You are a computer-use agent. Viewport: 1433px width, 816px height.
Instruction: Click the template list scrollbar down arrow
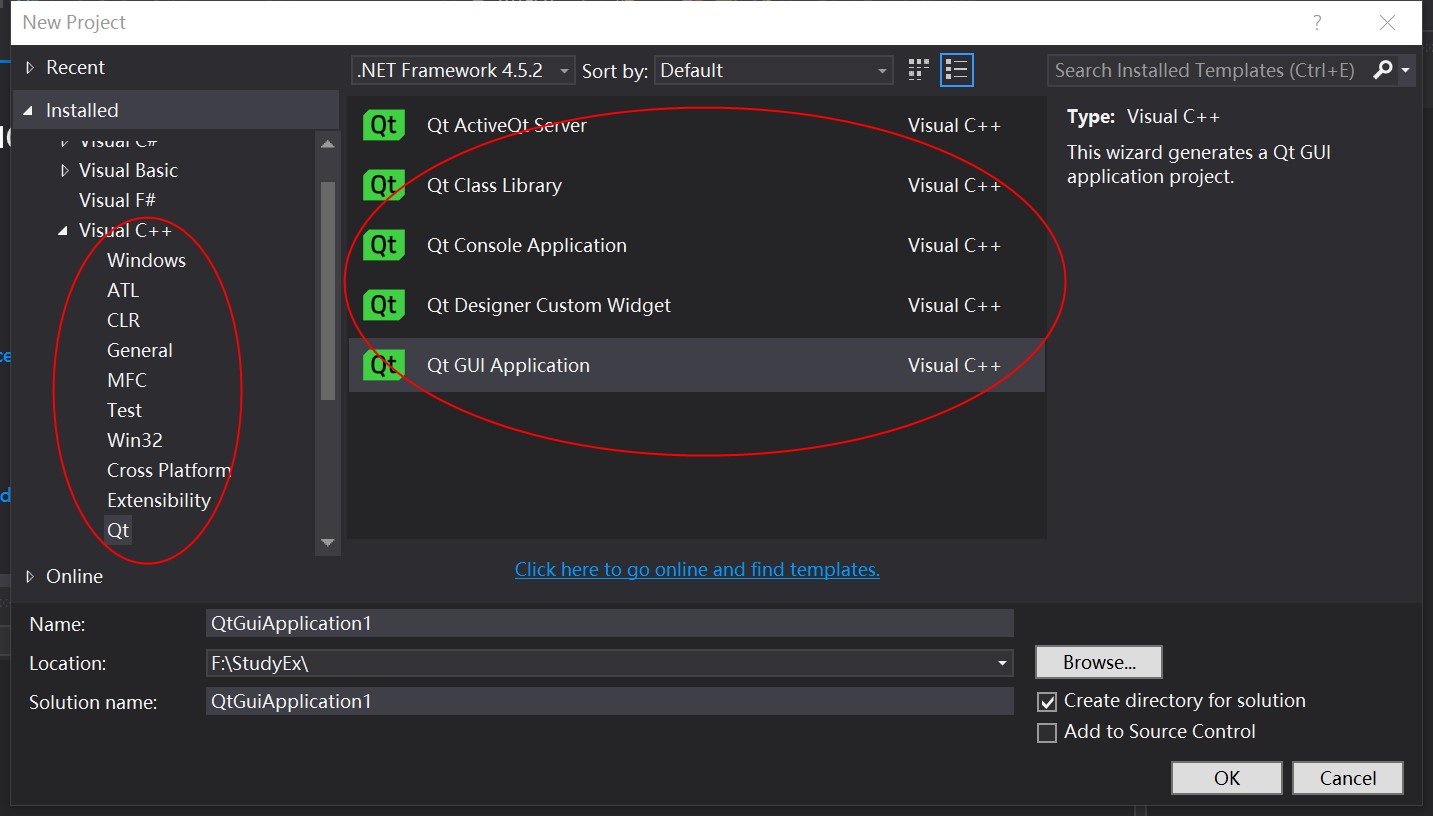[328, 541]
